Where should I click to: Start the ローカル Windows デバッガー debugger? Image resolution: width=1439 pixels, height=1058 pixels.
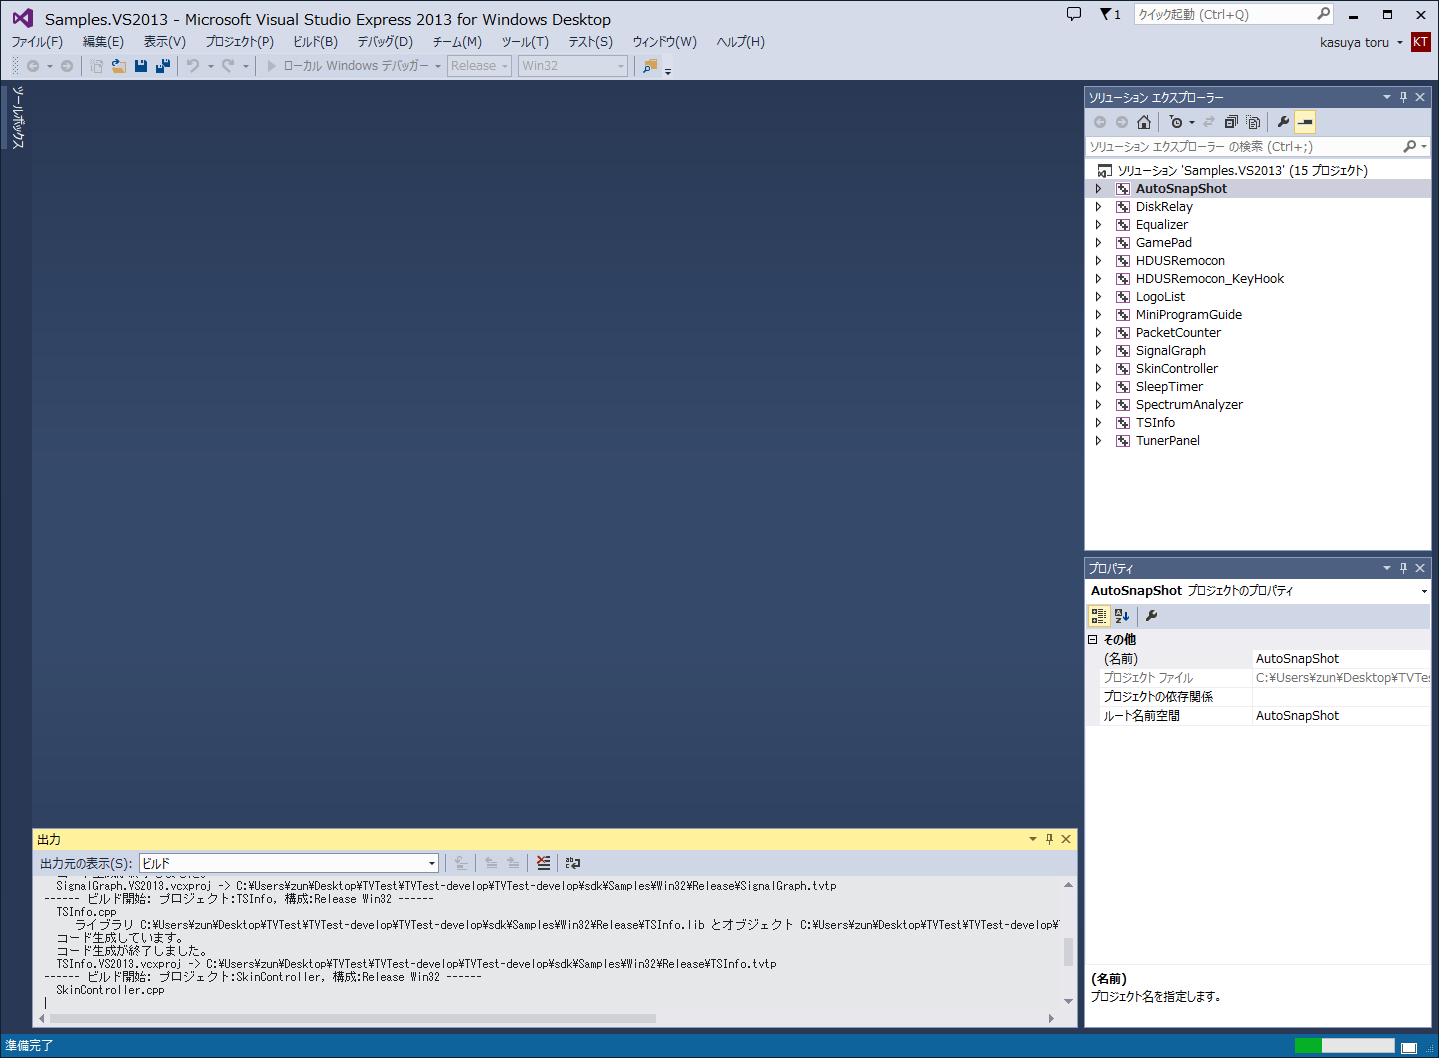click(354, 66)
